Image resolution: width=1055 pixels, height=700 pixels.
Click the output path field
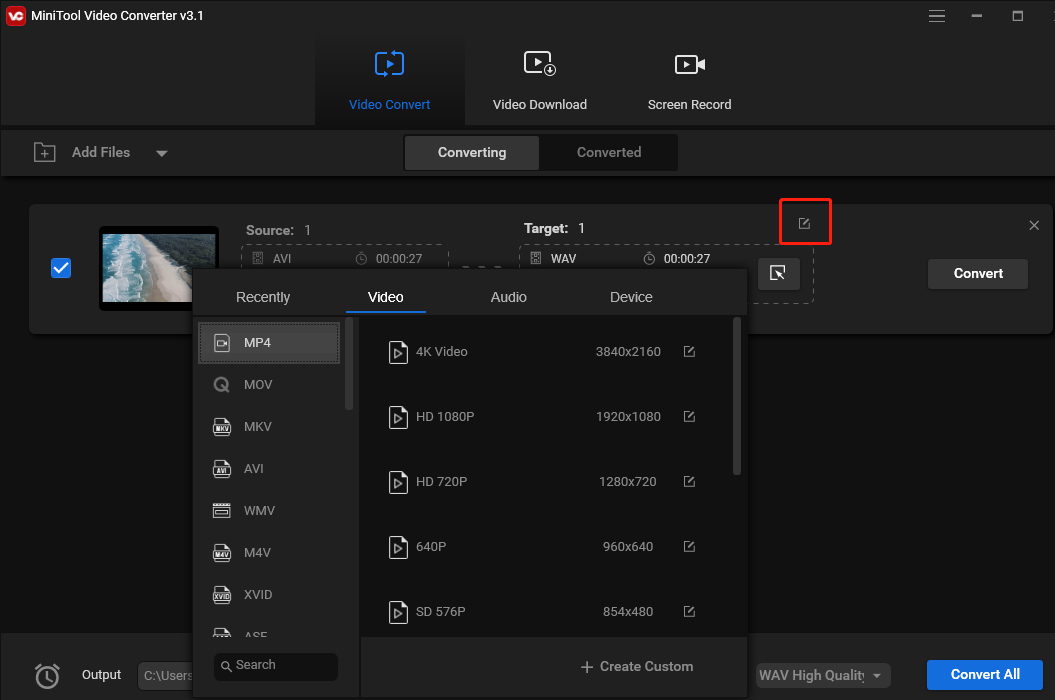click(x=165, y=675)
